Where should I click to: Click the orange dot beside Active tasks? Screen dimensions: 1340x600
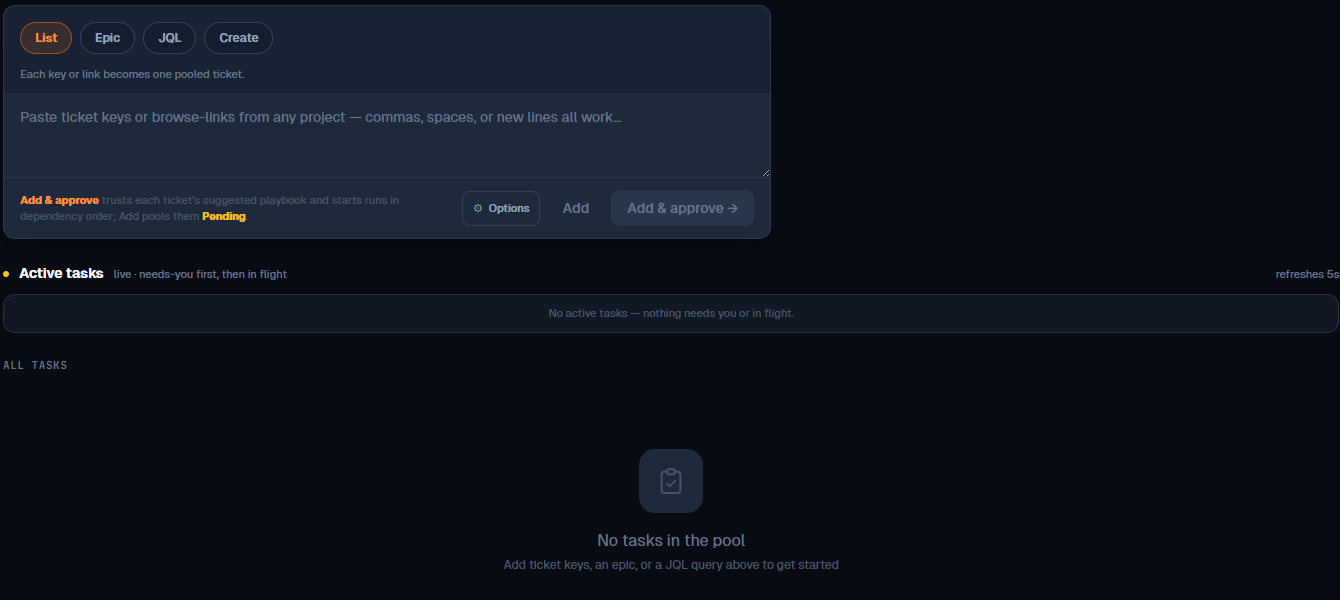coord(6,274)
